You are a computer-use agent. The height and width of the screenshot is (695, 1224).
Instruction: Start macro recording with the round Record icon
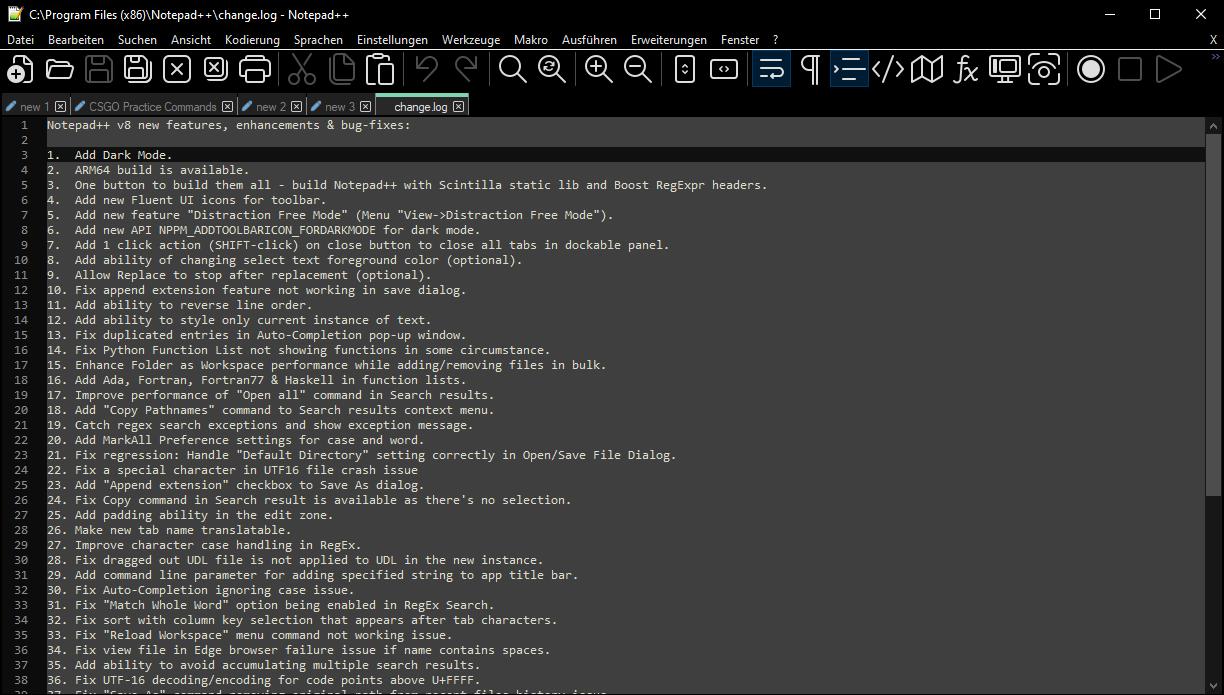(x=1091, y=69)
